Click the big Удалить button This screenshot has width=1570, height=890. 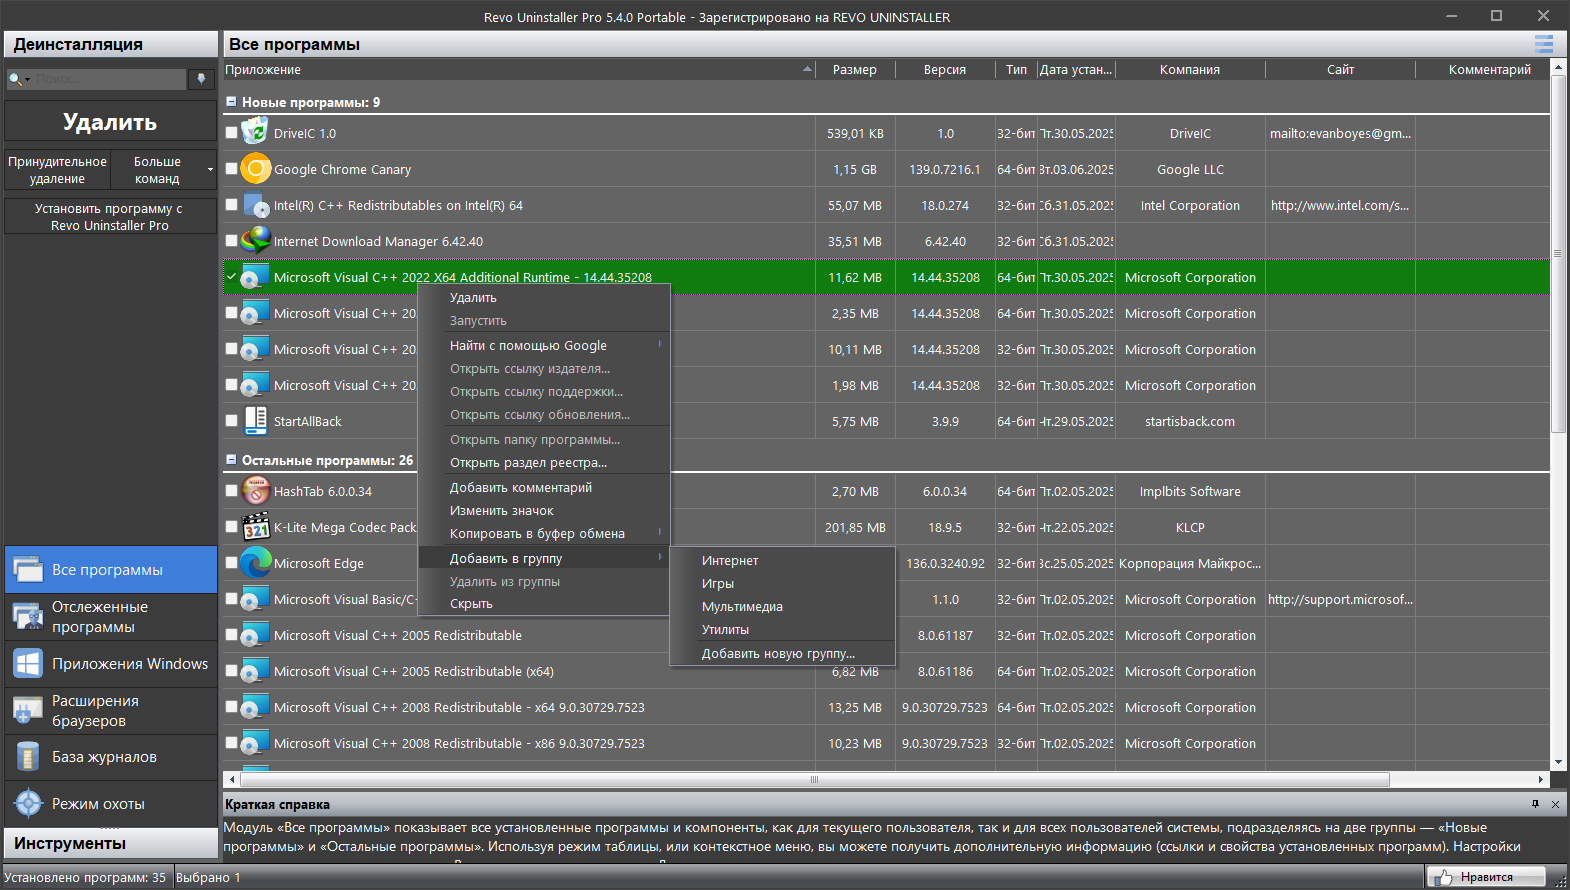(110, 122)
